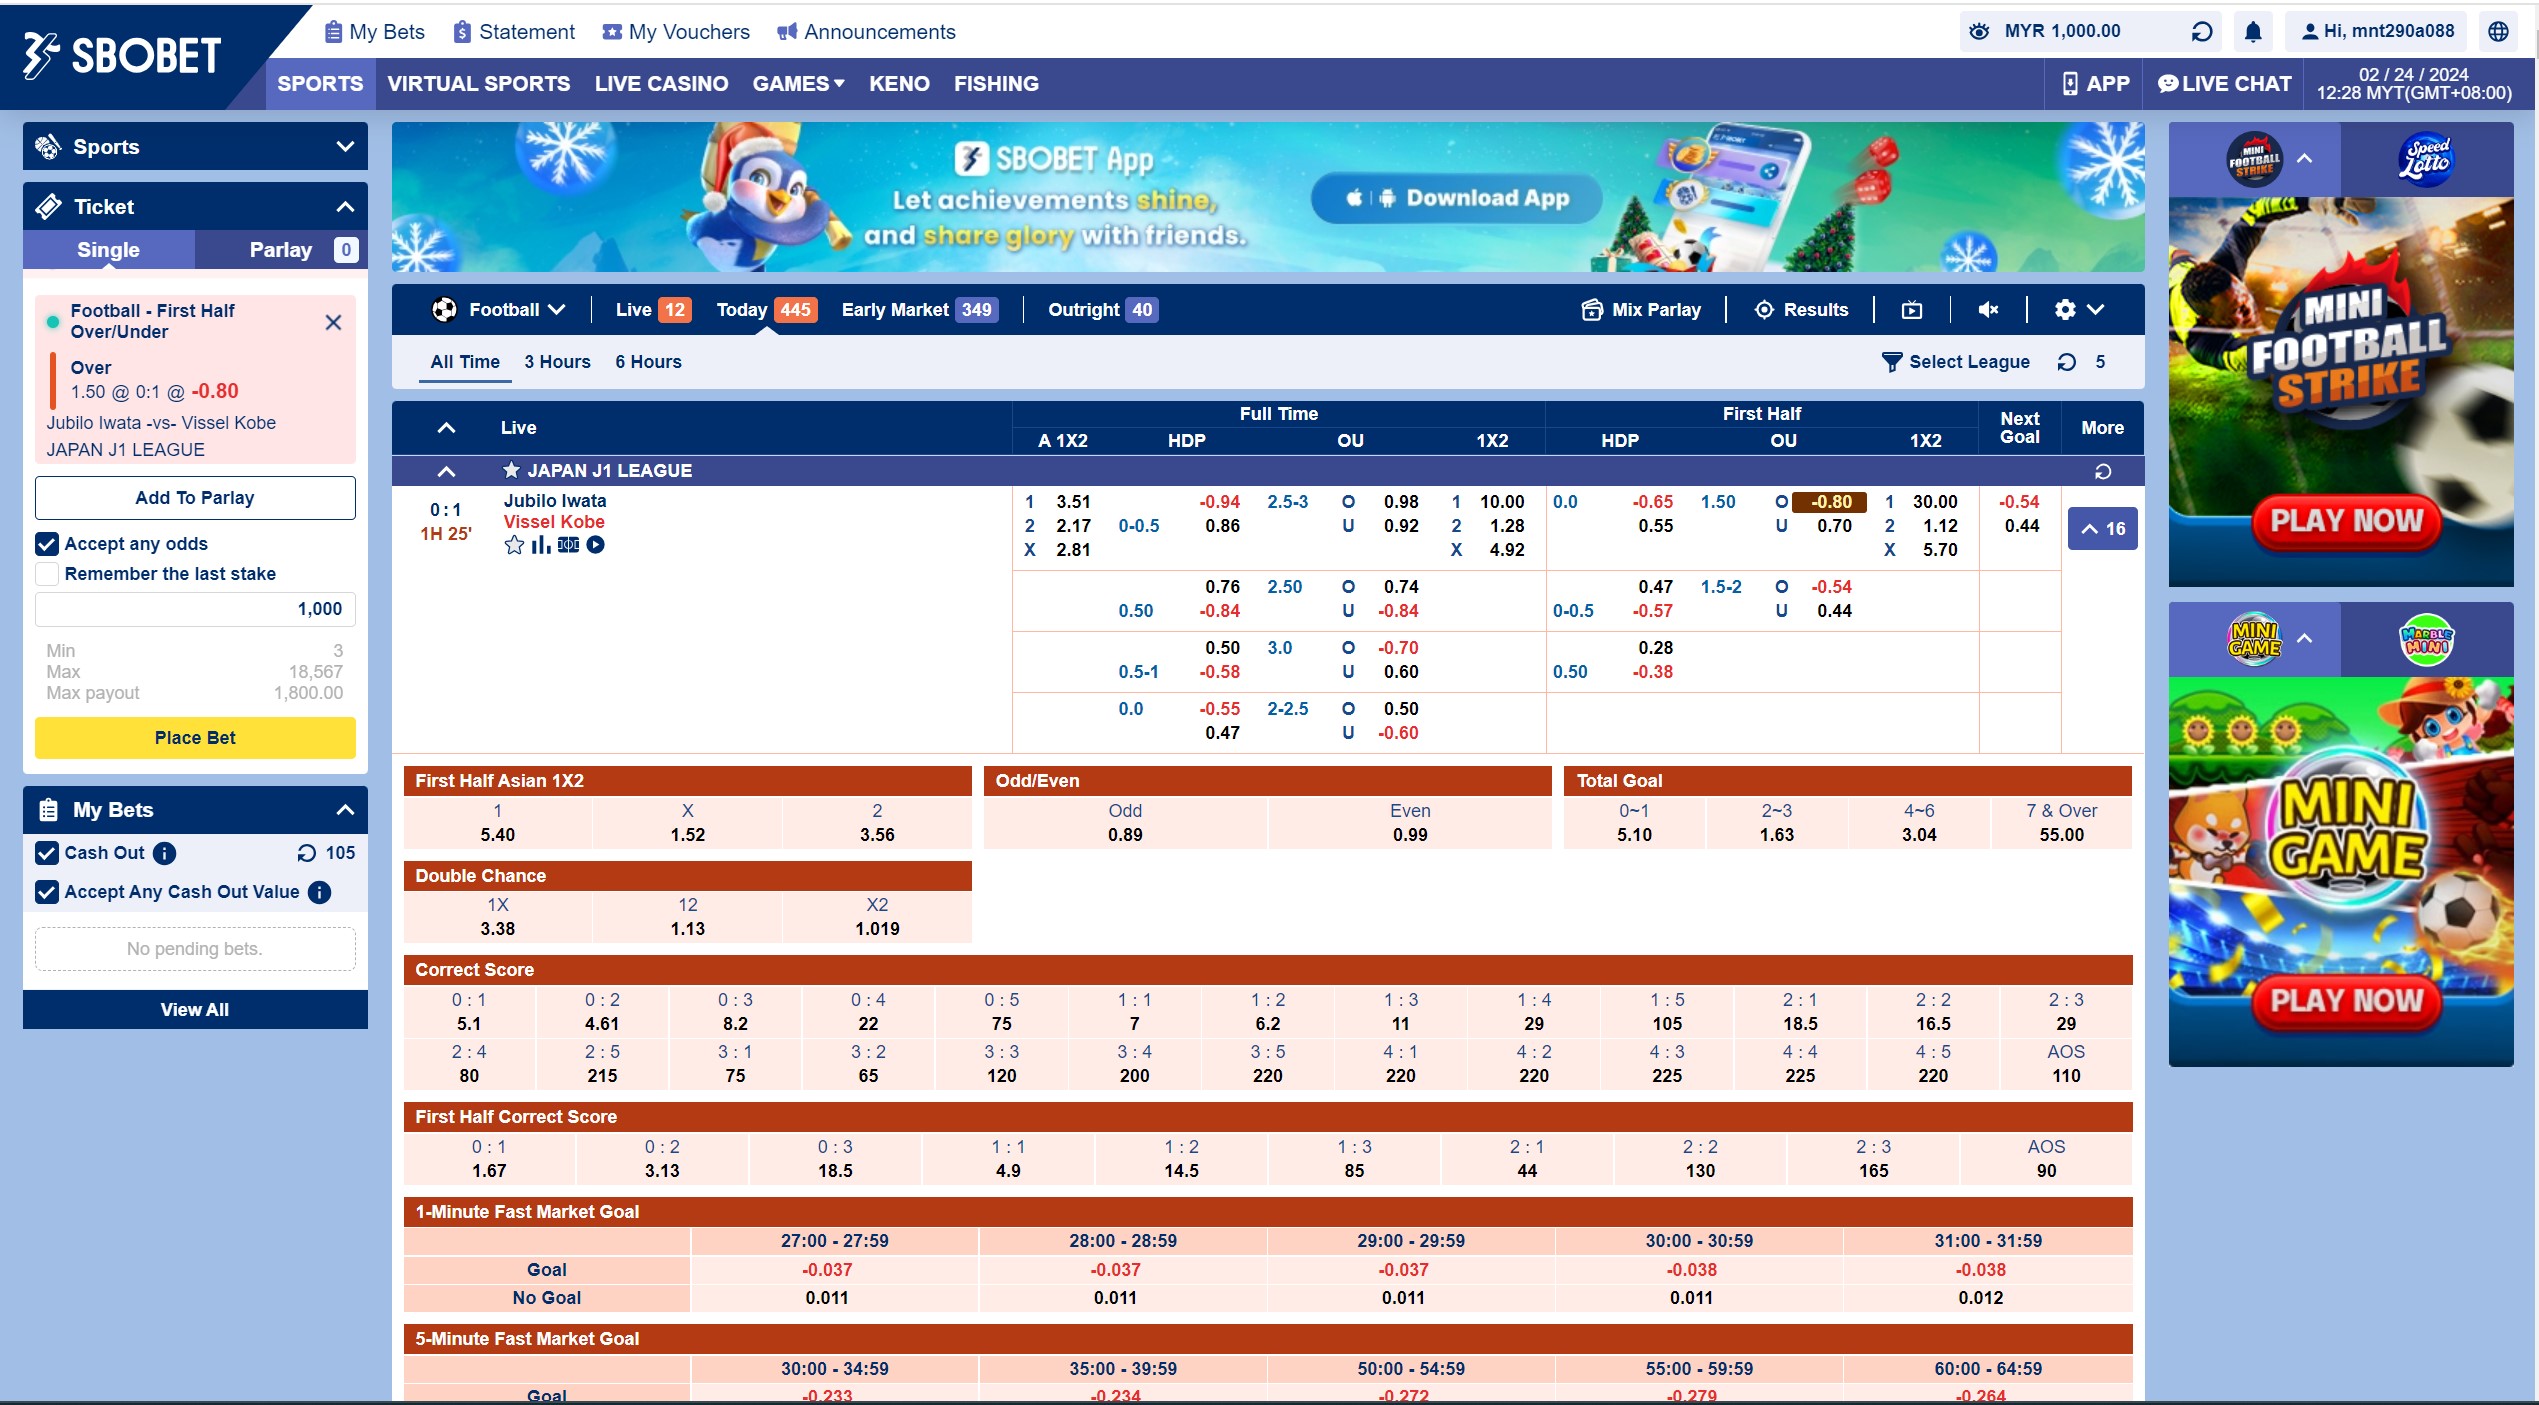Open the live match tracker icon
Viewport: 2539px width, 1405px height.
[568, 545]
